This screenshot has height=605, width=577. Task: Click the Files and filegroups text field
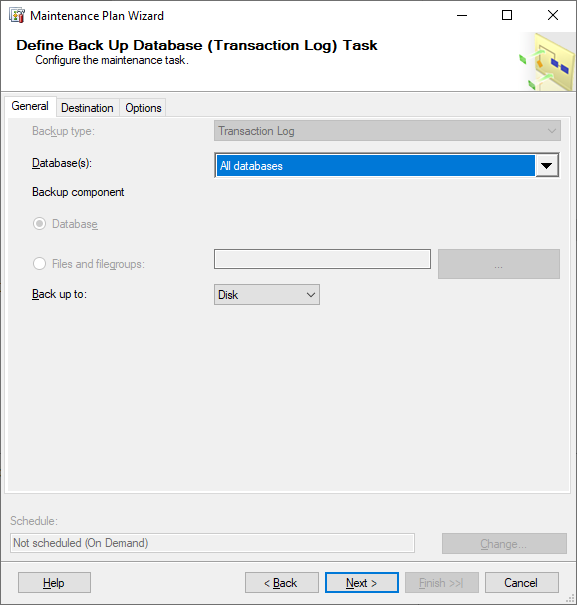(322, 259)
